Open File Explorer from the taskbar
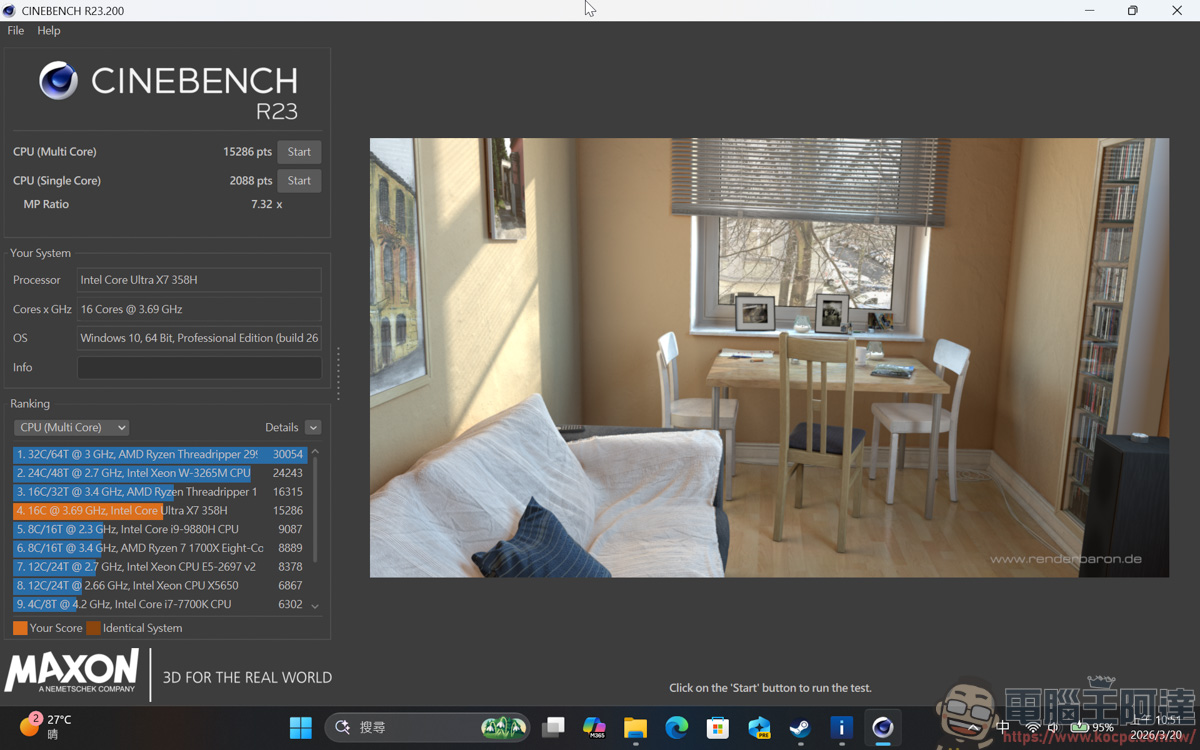1200x750 pixels. point(635,728)
